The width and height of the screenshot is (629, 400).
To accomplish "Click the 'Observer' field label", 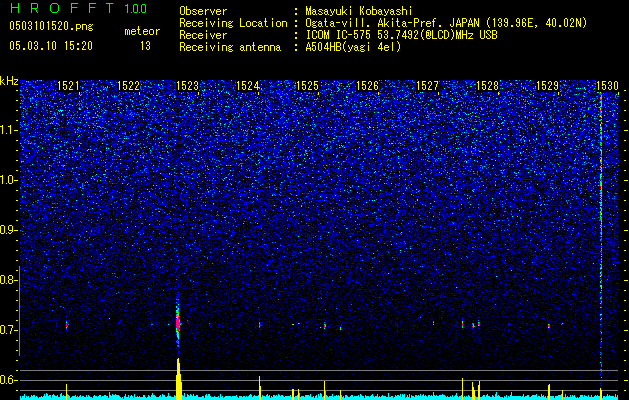I will 203,11.
